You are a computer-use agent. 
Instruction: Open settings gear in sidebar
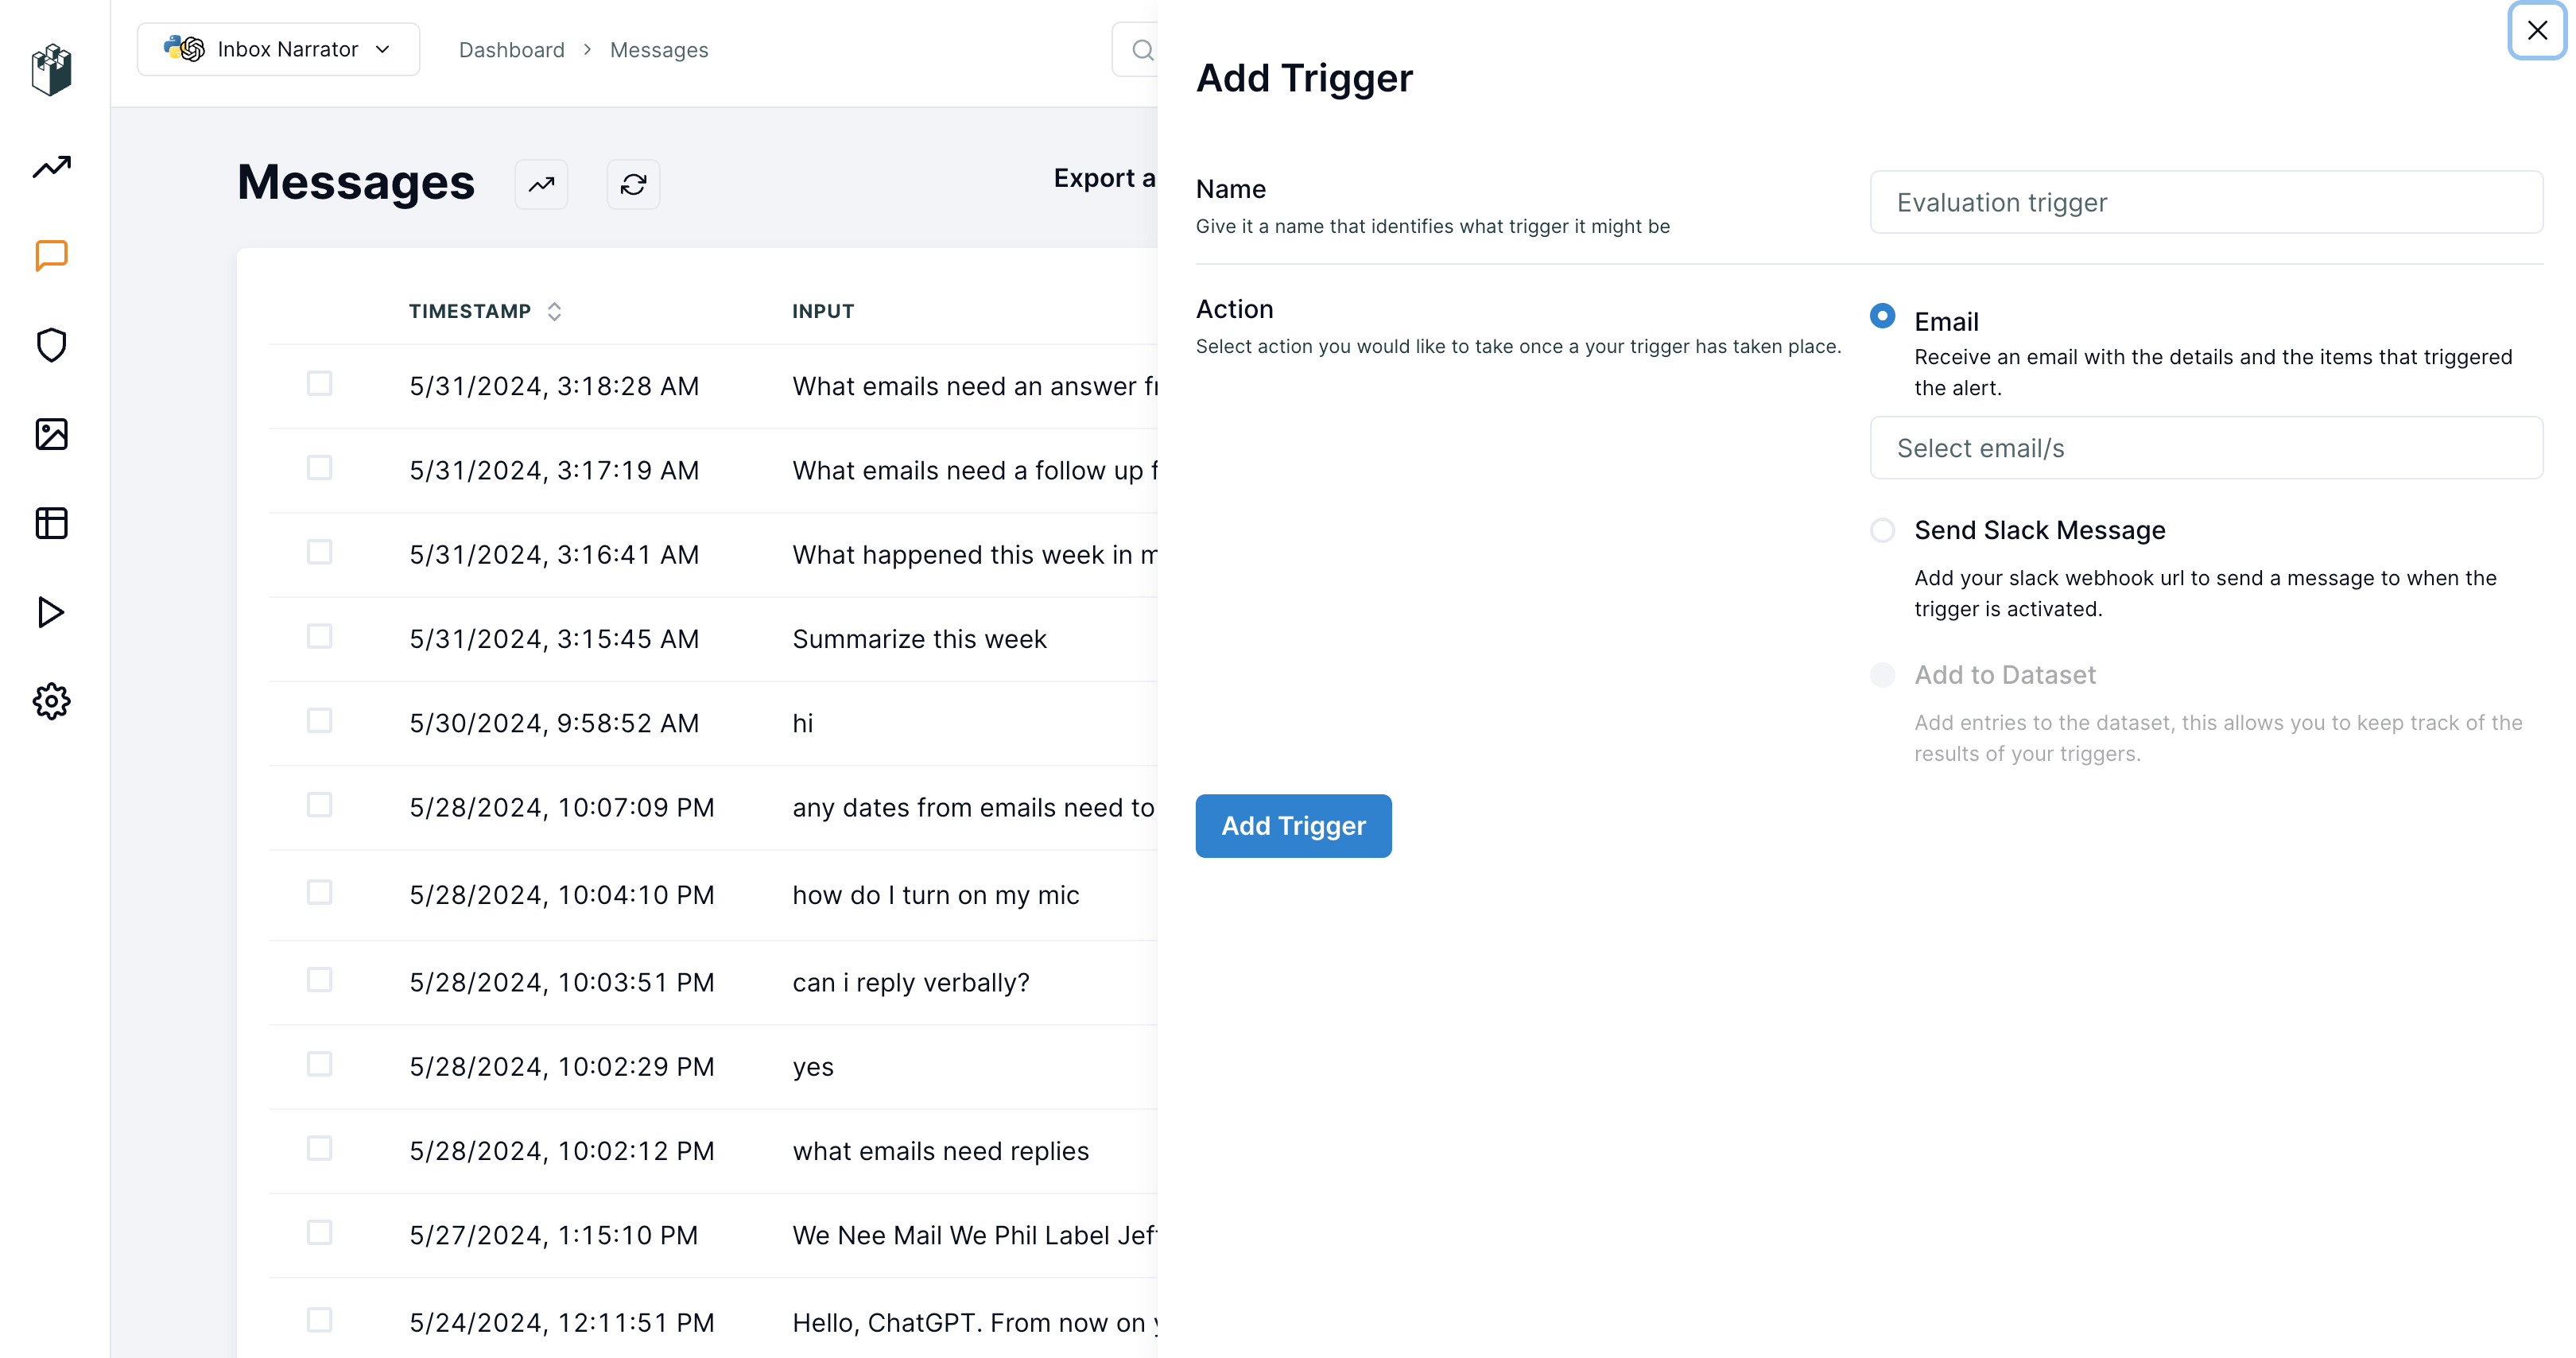coord(51,701)
